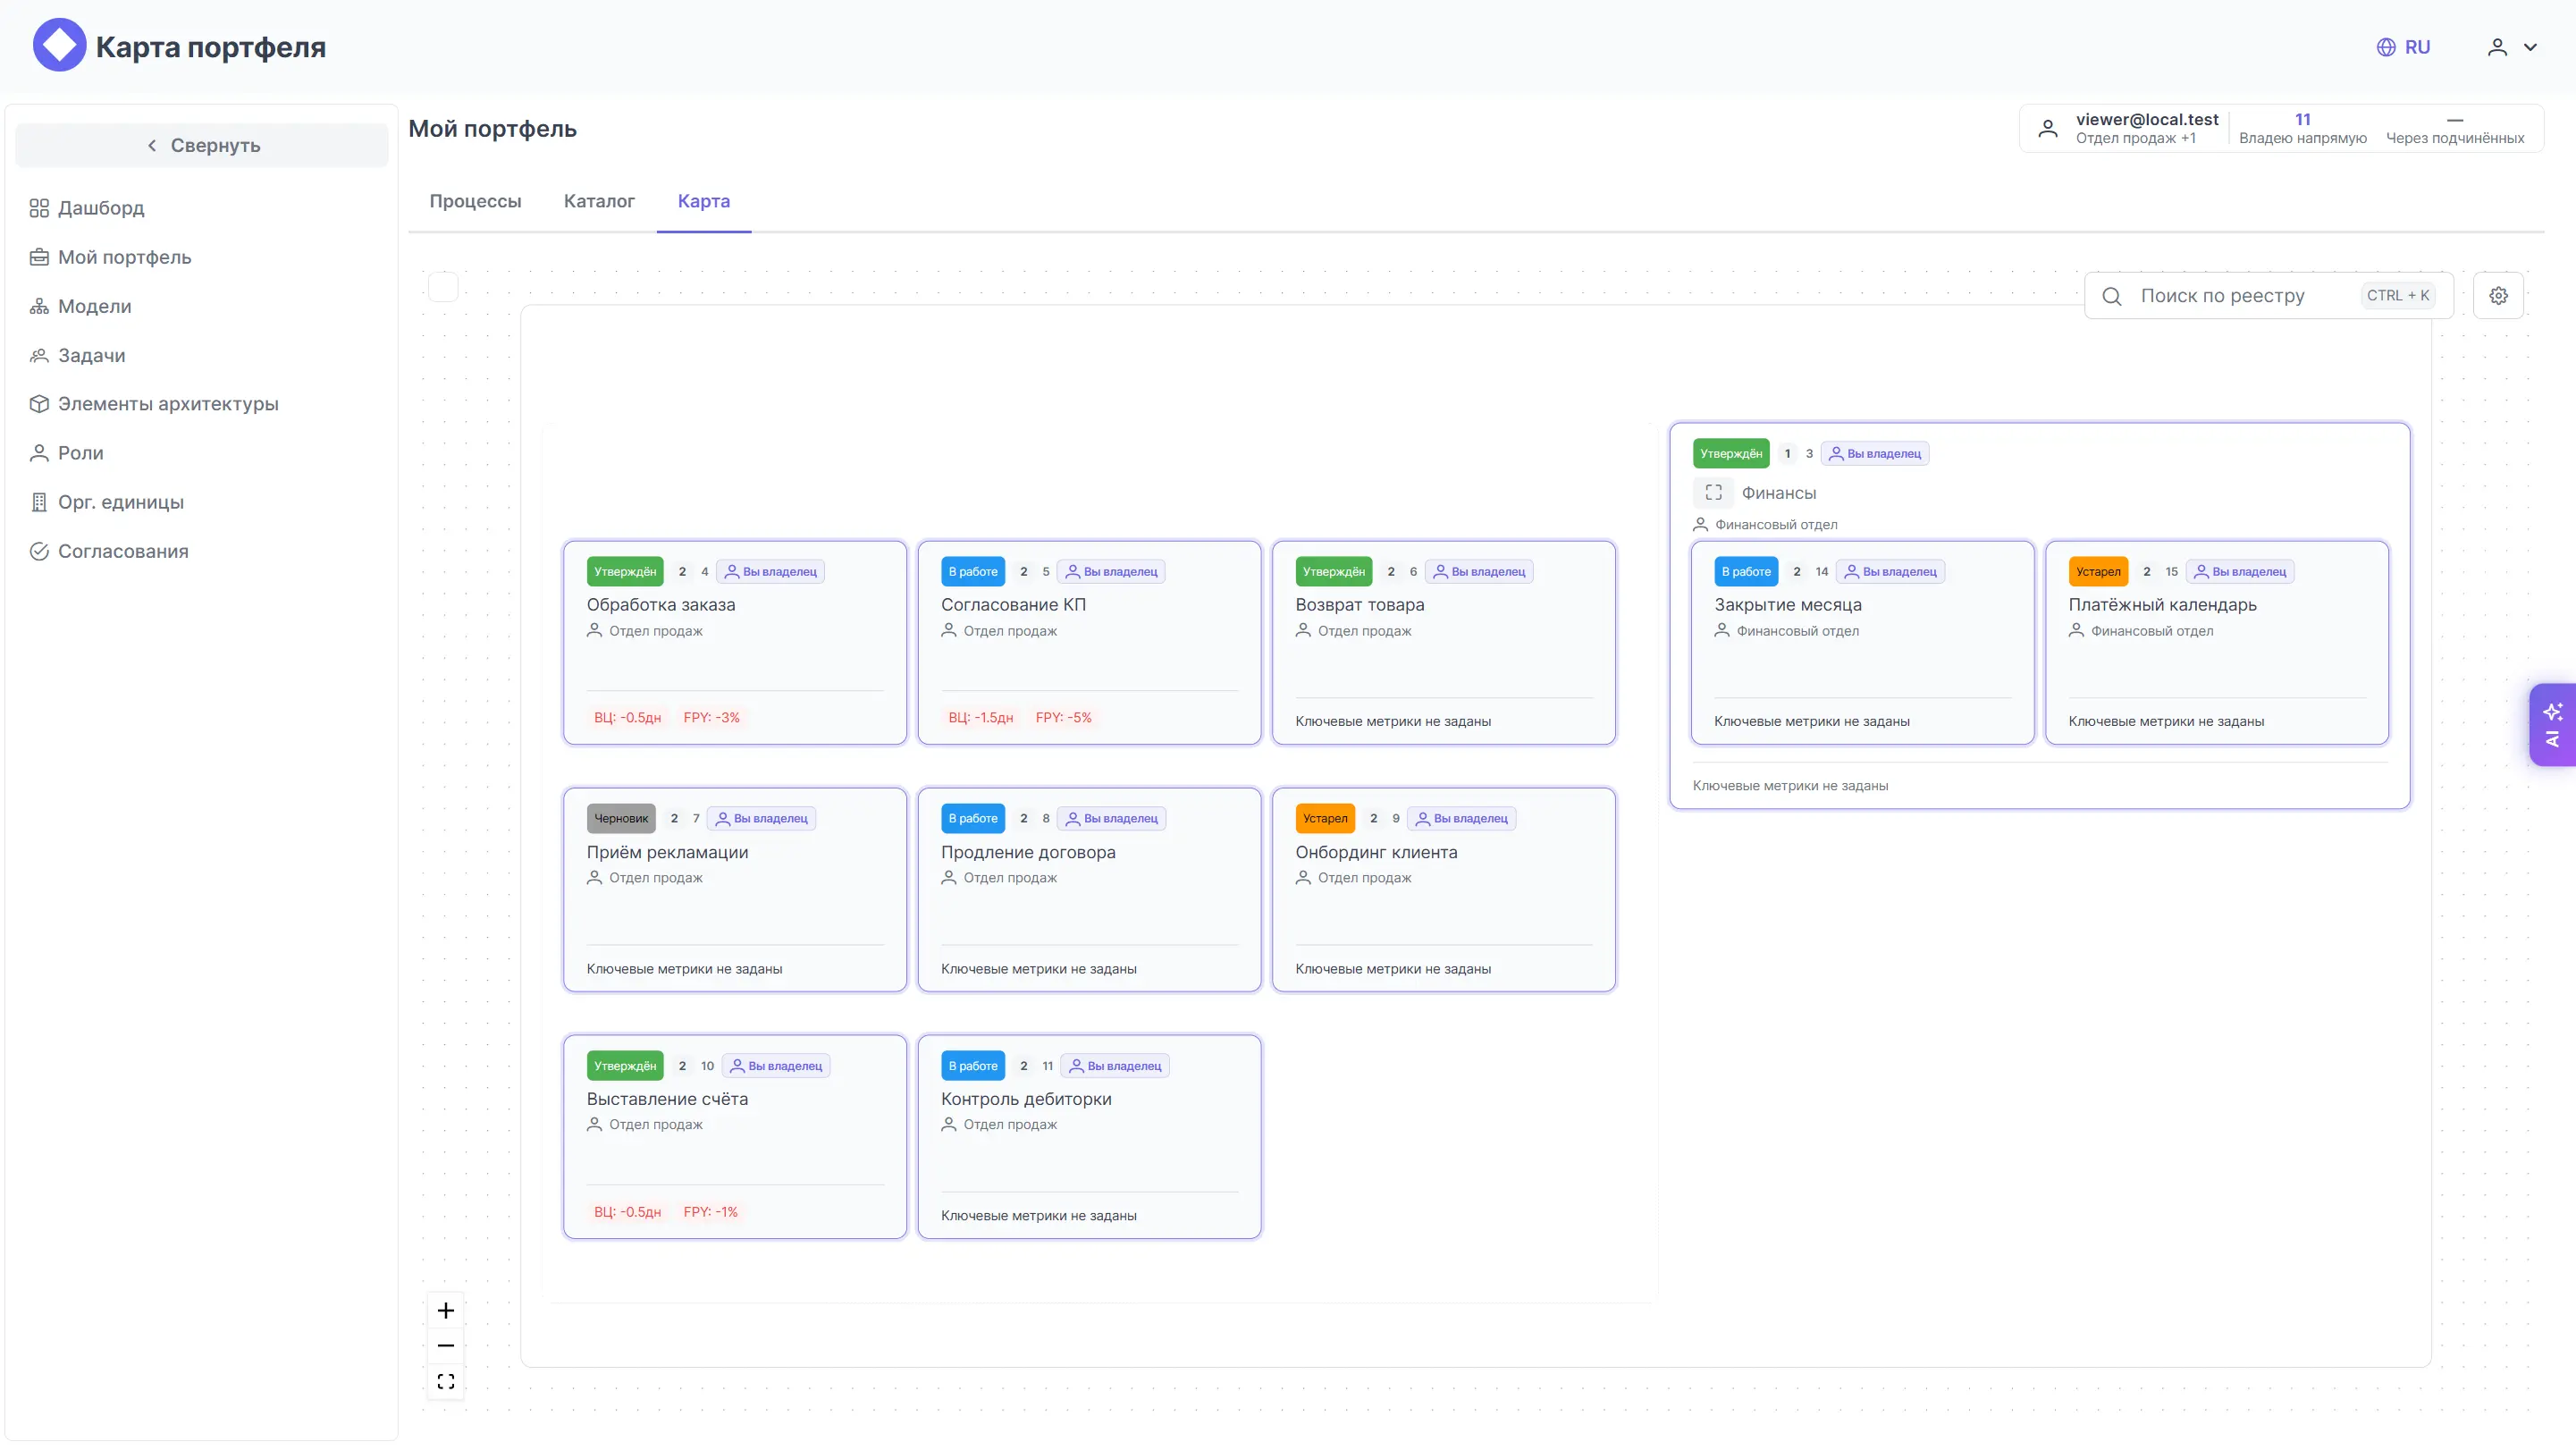Open the AI assistant side panel icon
This screenshot has height=1450, width=2576.
point(2553,725)
